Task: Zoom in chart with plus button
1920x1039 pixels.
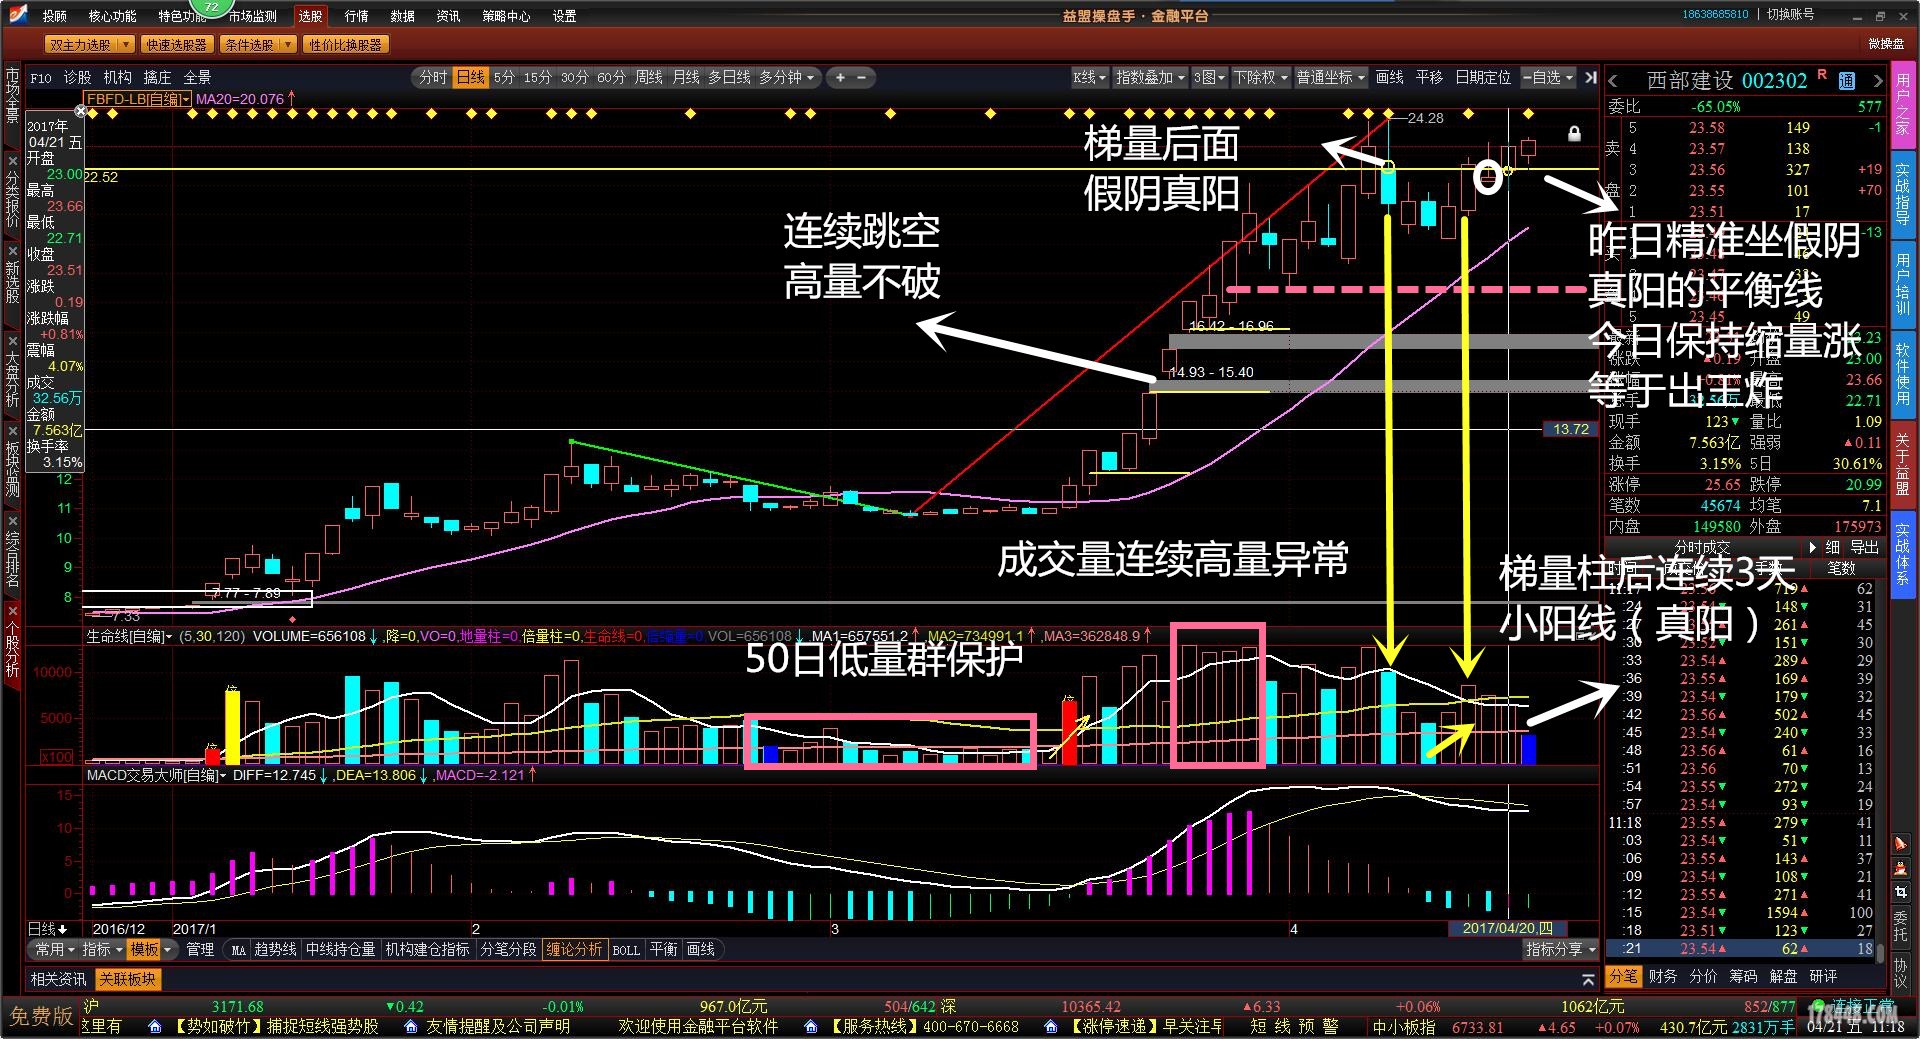Action: coord(840,77)
